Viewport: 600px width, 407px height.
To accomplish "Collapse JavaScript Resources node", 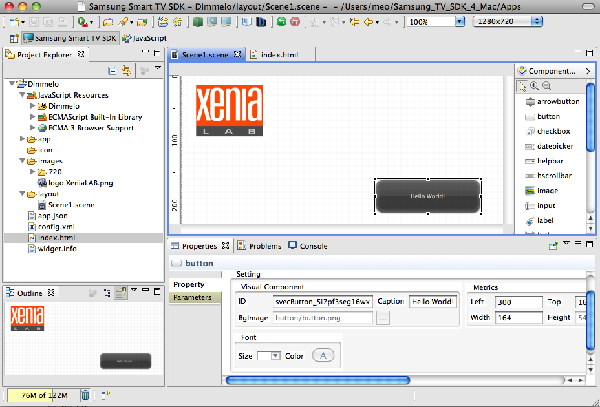I will 22,95.
